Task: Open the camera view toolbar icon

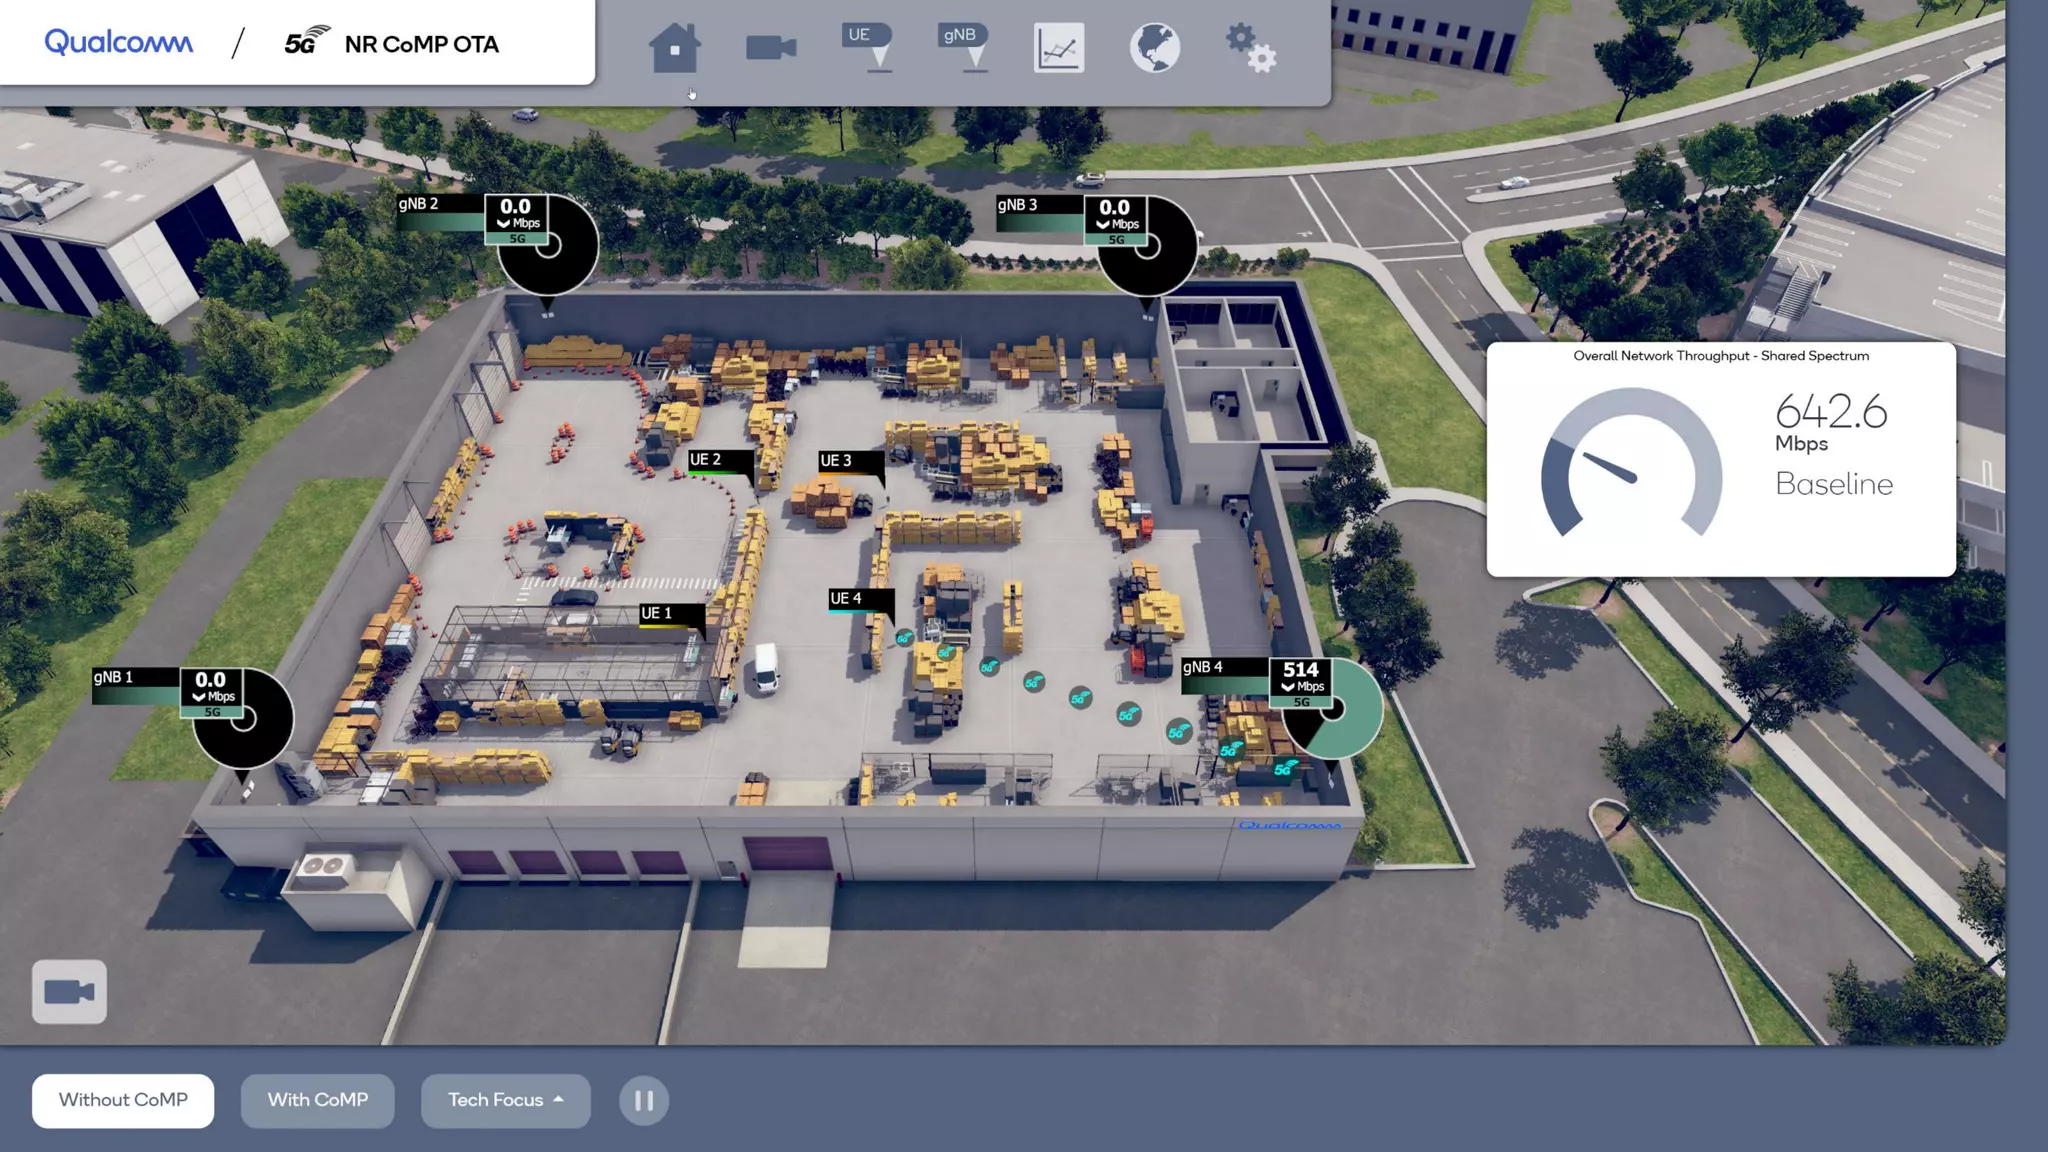Action: pyautogui.click(x=771, y=47)
